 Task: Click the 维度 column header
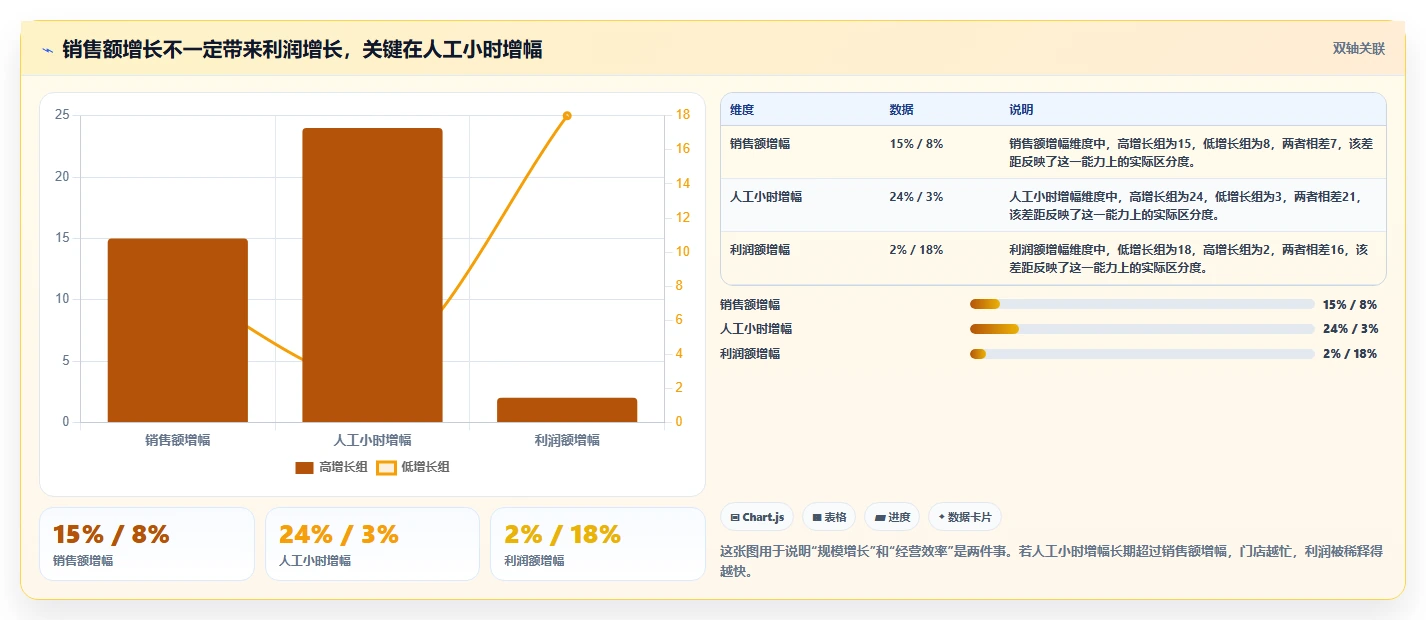coord(742,109)
